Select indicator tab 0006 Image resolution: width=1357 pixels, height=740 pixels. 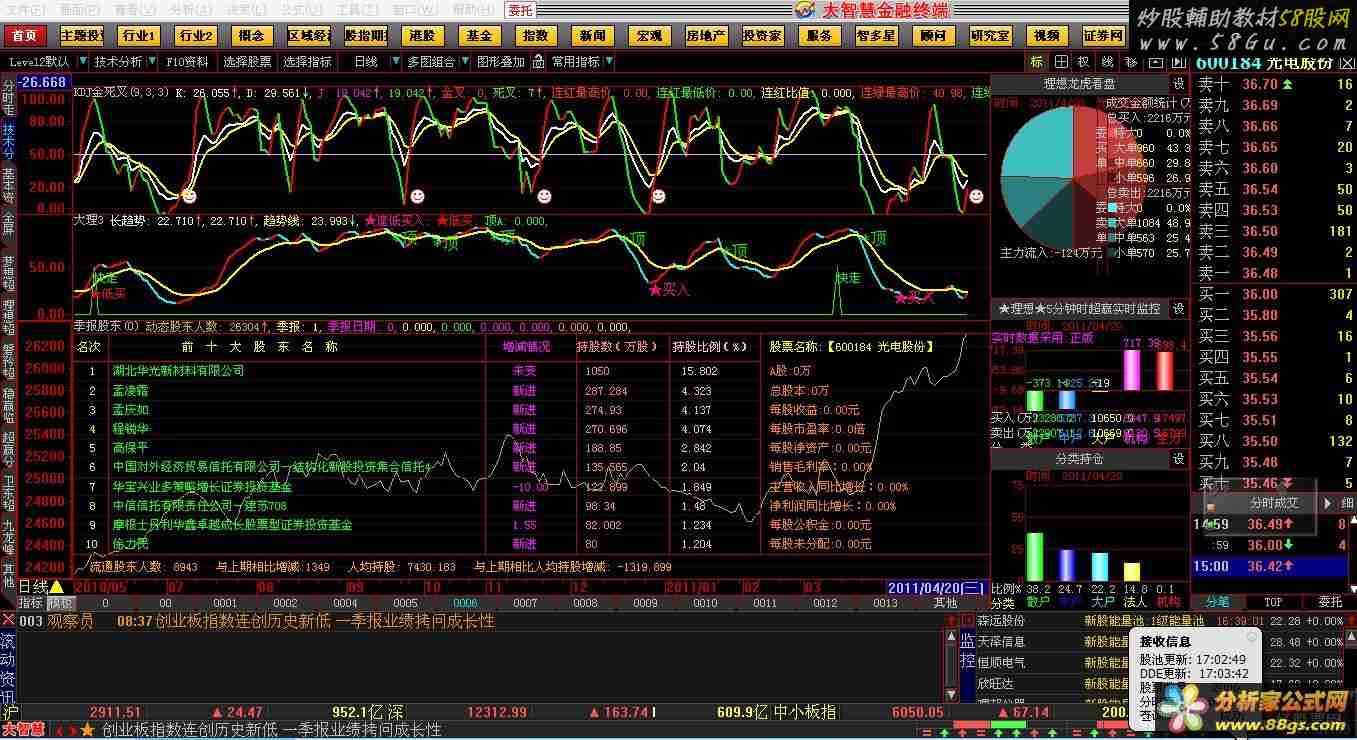click(x=465, y=603)
